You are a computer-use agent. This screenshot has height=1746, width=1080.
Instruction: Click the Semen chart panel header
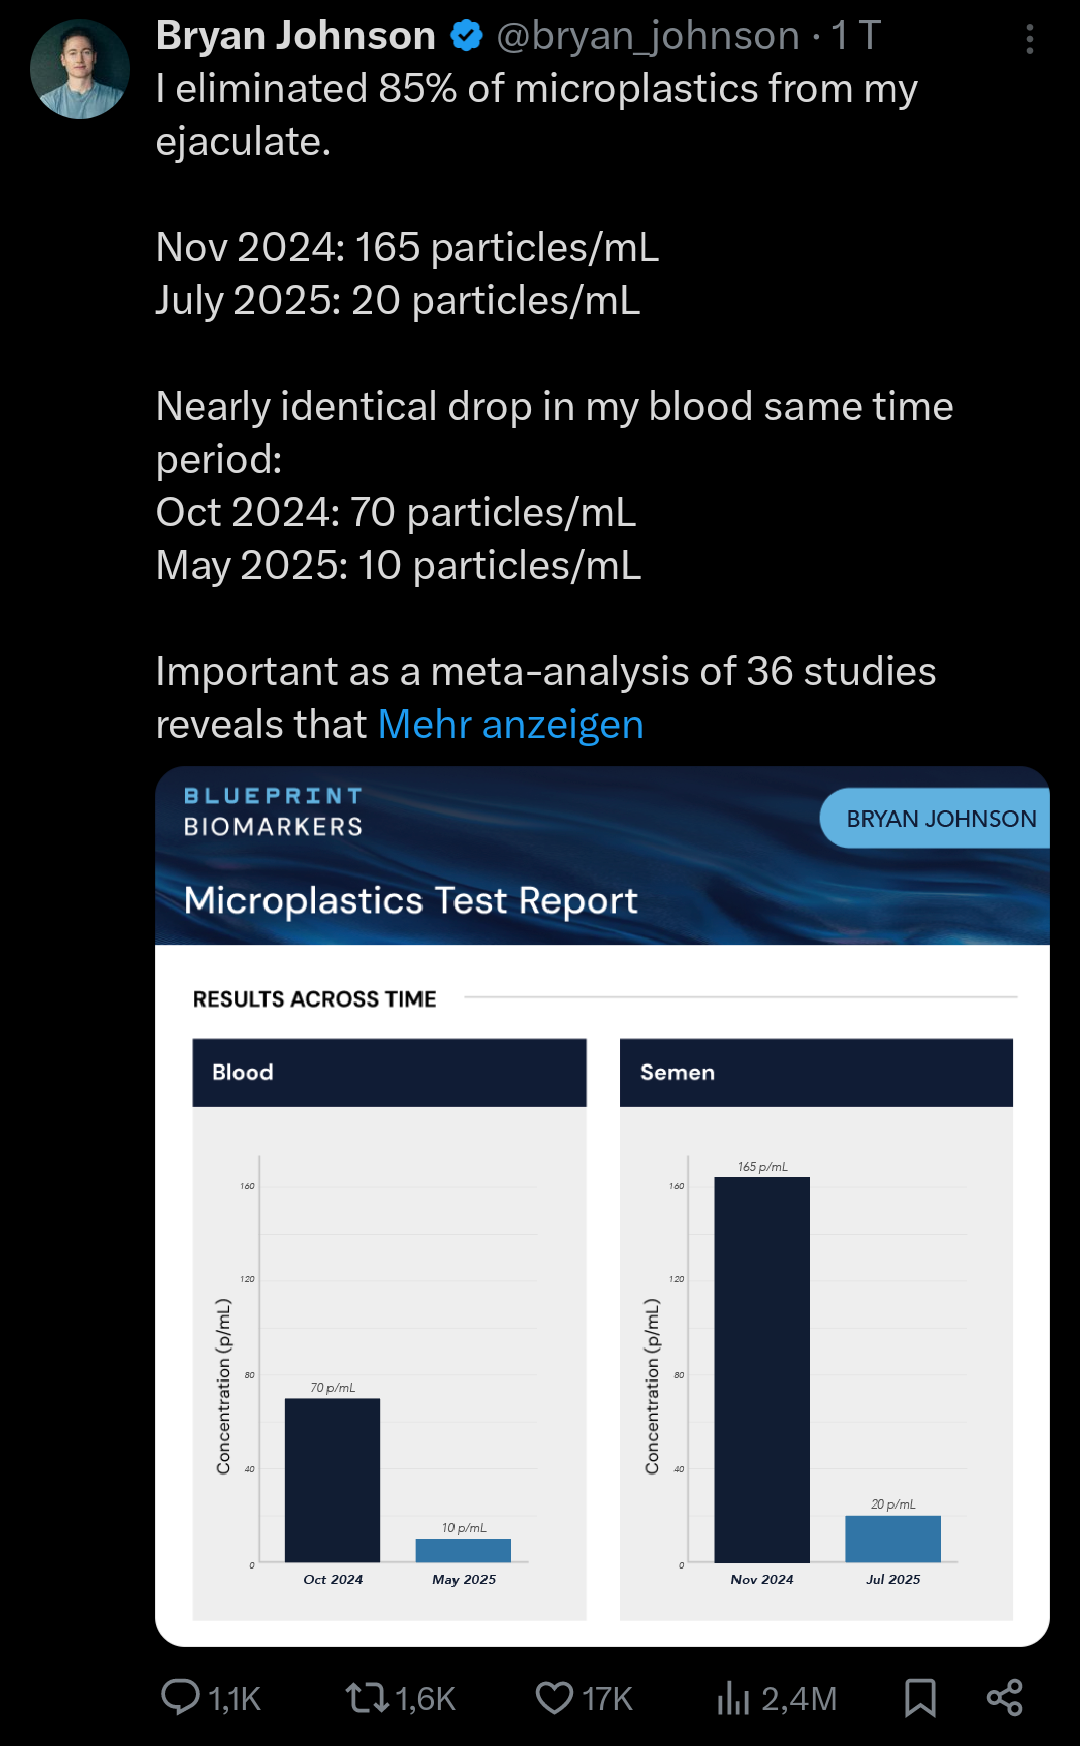click(x=816, y=1072)
